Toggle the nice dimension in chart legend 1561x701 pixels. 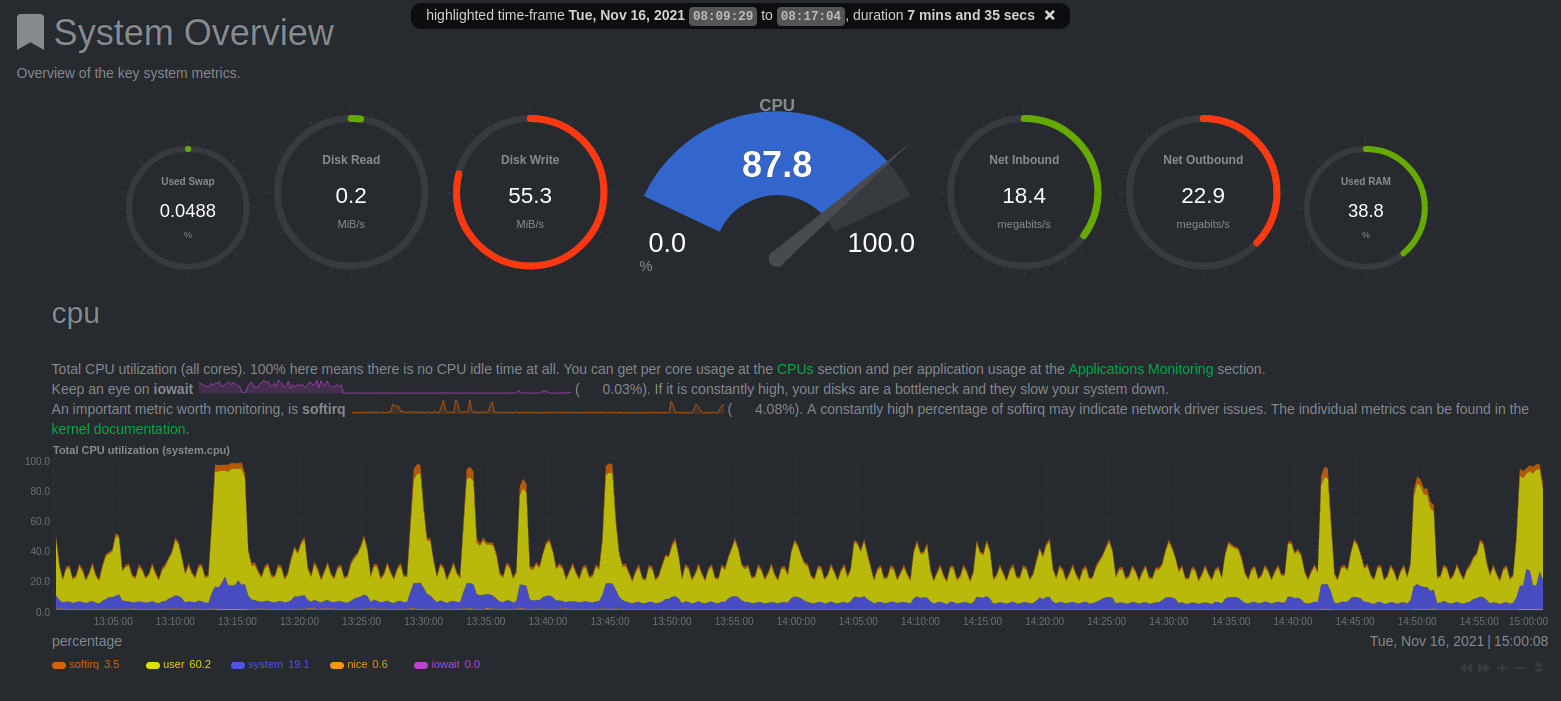click(358, 664)
